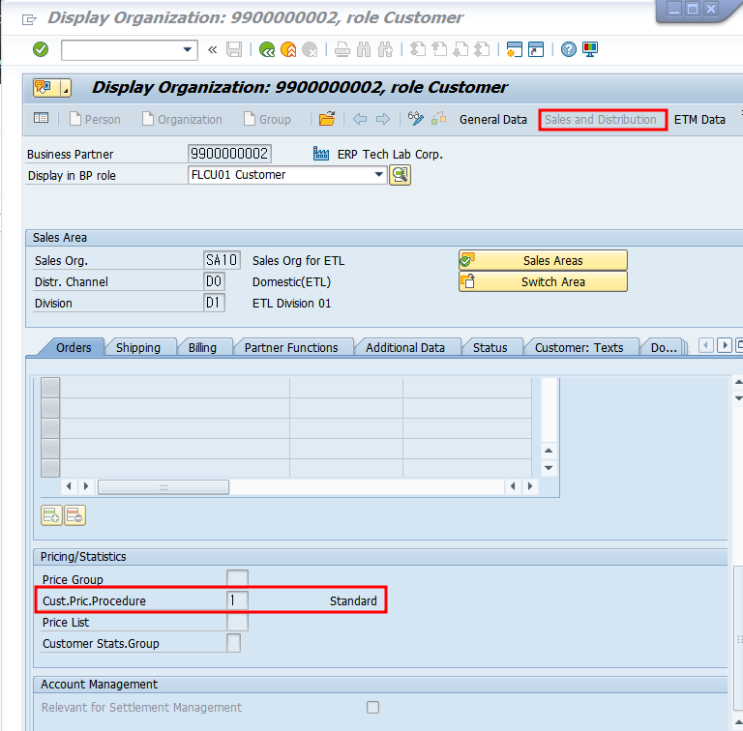Click the Next Page icon
The height and width of the screenshot is (731, 743).
pos(461,49)
